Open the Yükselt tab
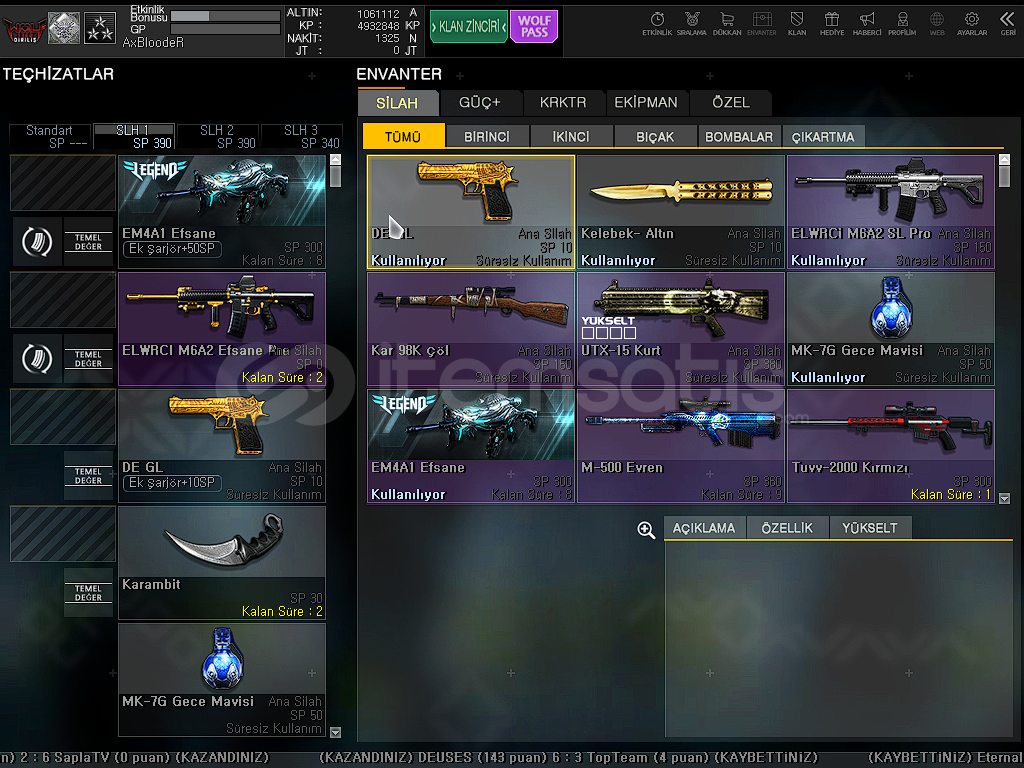The width and height of the screenshot is (1024, 768). pos(870,528)
